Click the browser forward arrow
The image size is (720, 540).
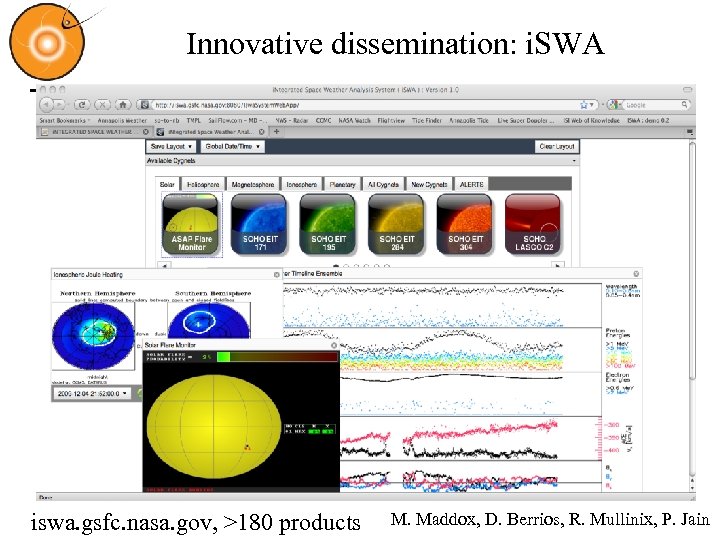point(60,105)
